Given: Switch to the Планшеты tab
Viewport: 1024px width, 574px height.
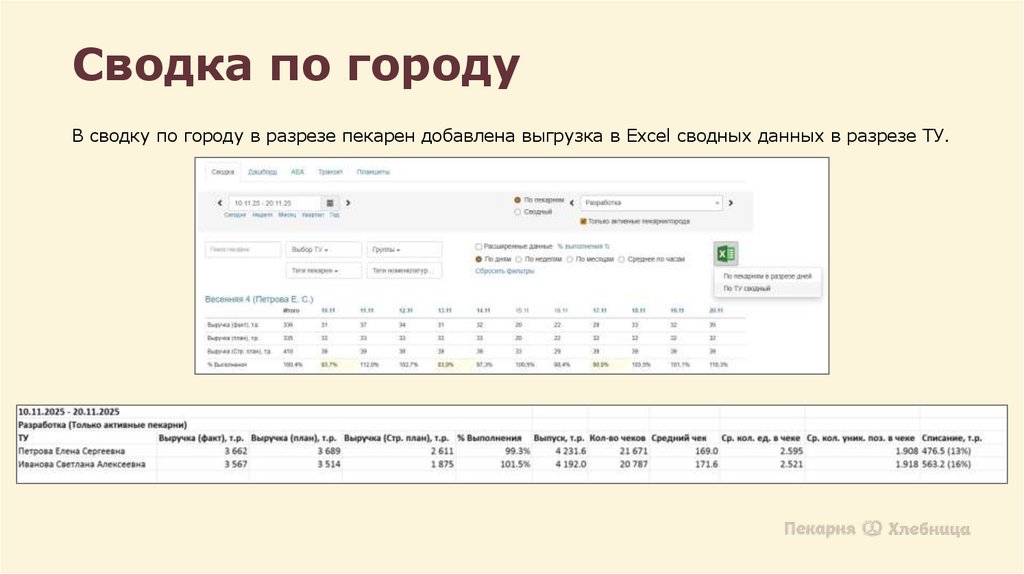Looking at the screenshot, I should pos(373,172).
